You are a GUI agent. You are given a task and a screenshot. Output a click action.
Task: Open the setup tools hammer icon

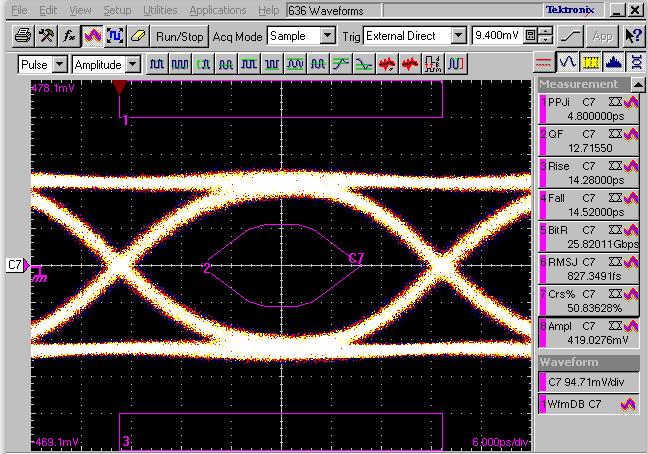(x=47, y=36)
